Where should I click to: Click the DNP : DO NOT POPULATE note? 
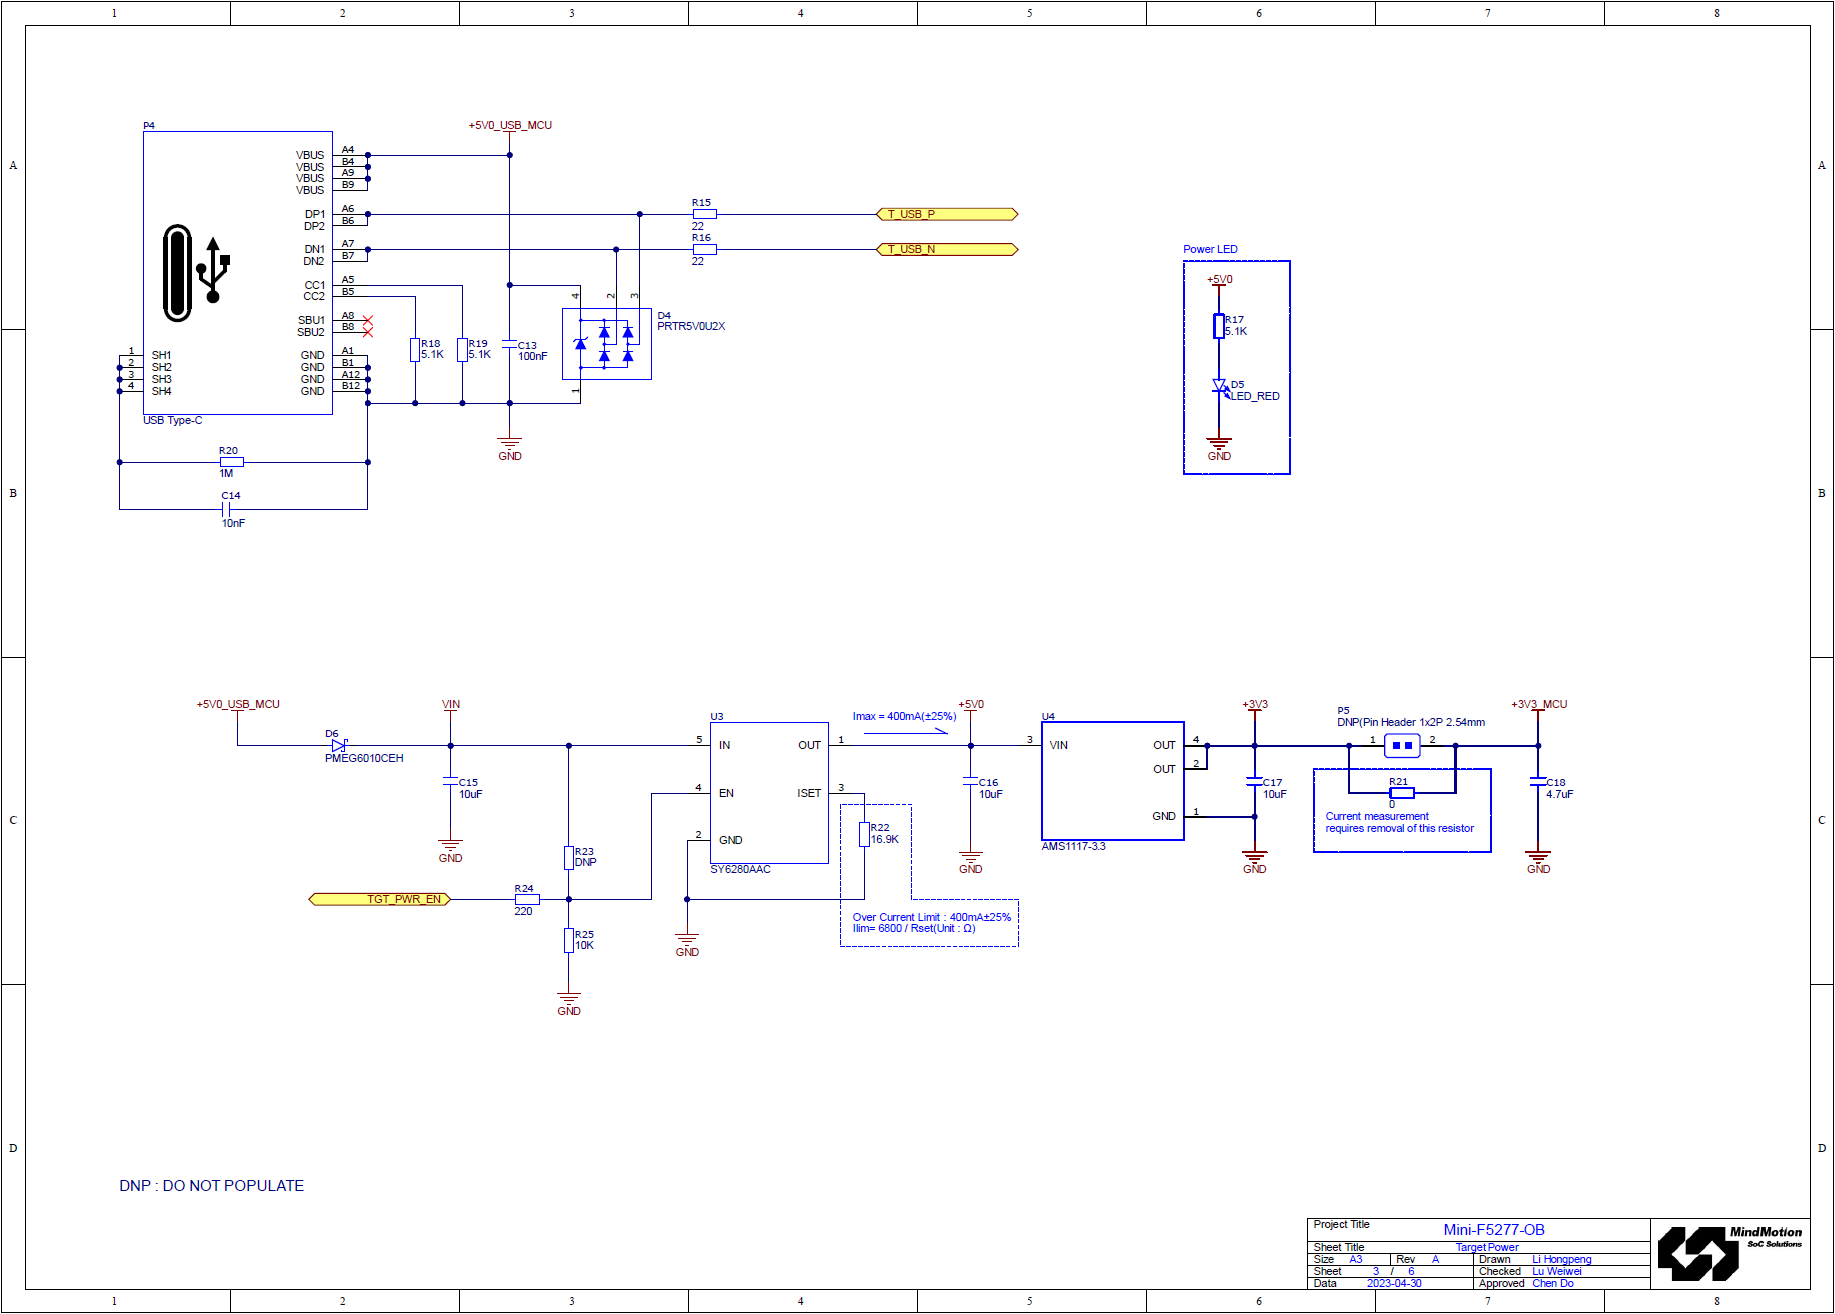211,1186
